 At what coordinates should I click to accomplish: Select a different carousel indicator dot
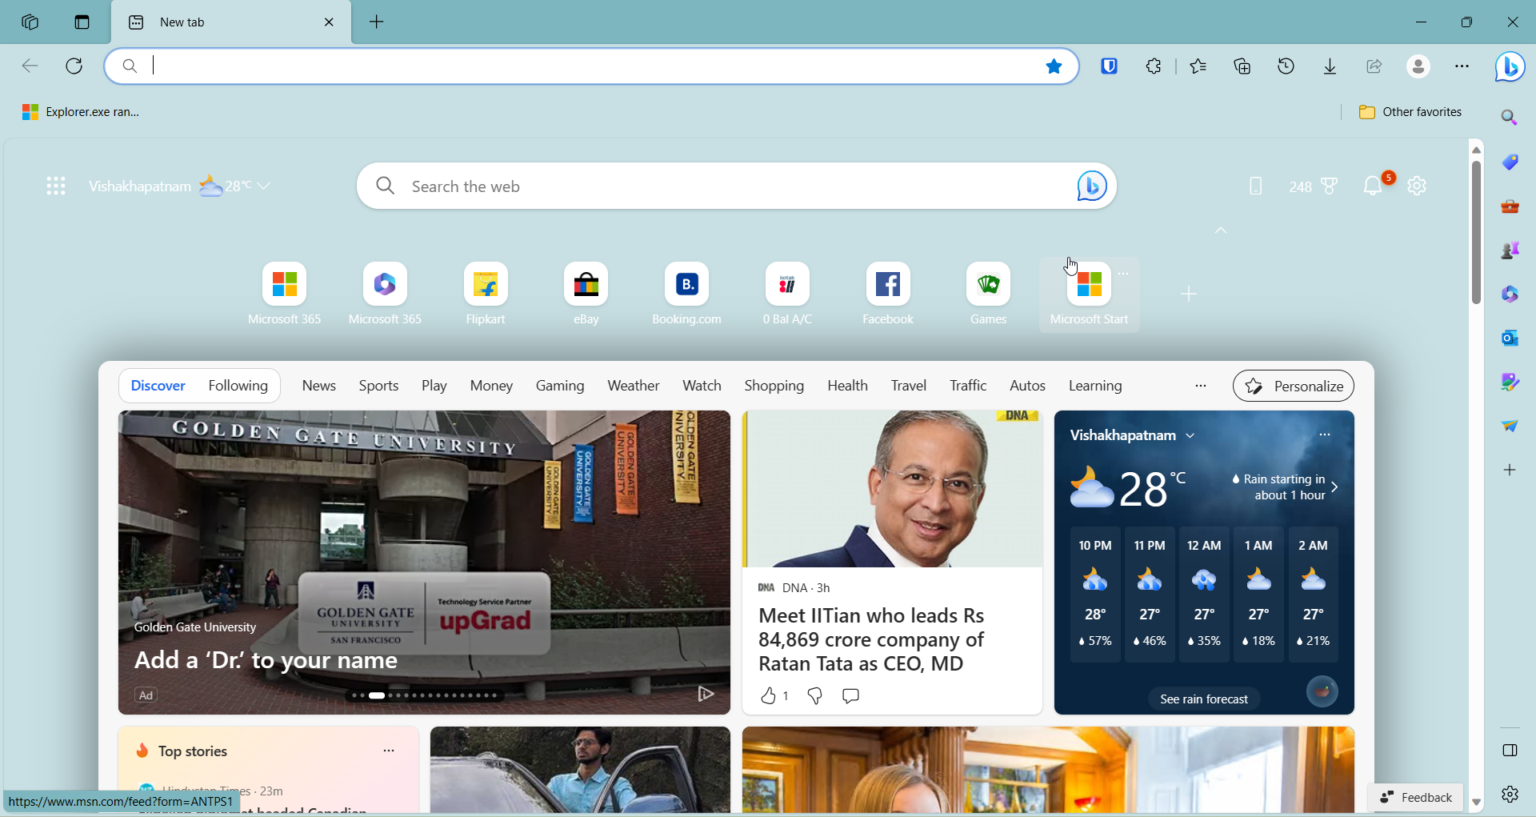click(400, 695)
